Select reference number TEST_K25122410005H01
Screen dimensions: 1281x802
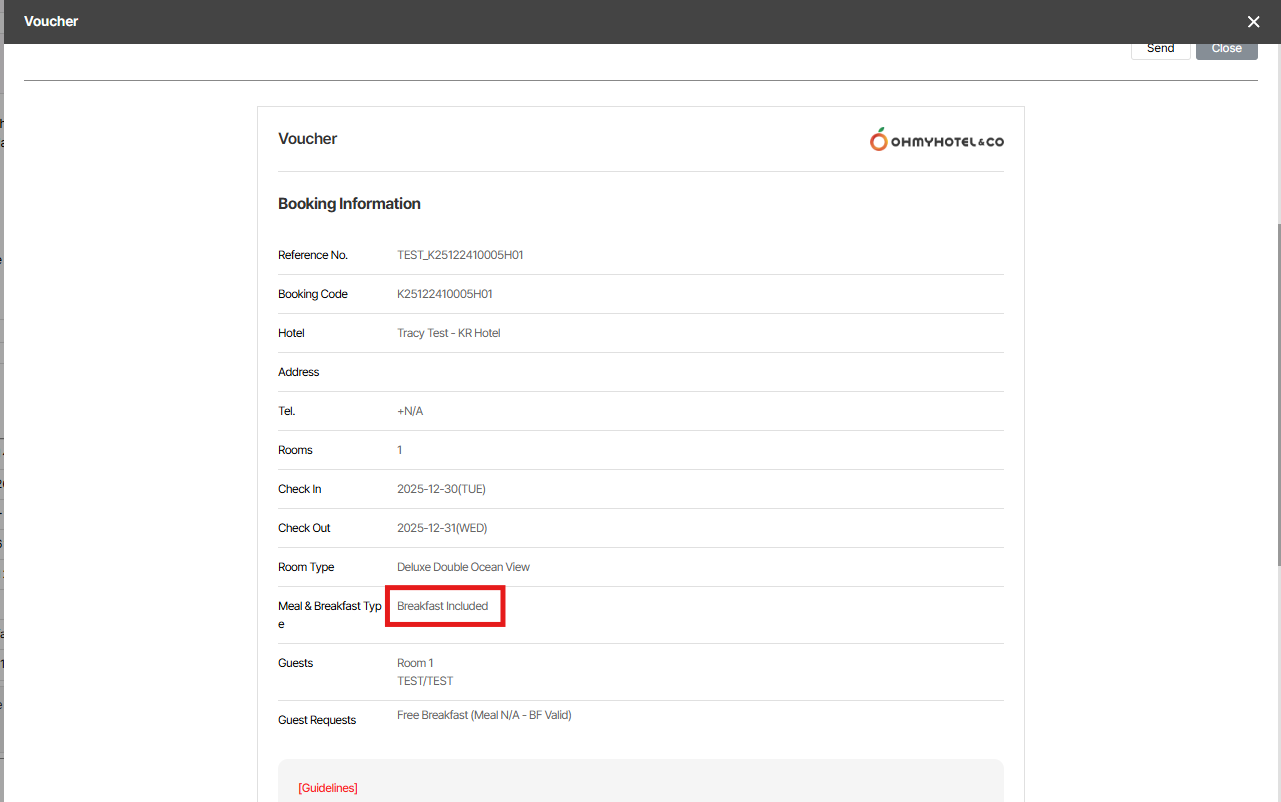pos(460,255)
